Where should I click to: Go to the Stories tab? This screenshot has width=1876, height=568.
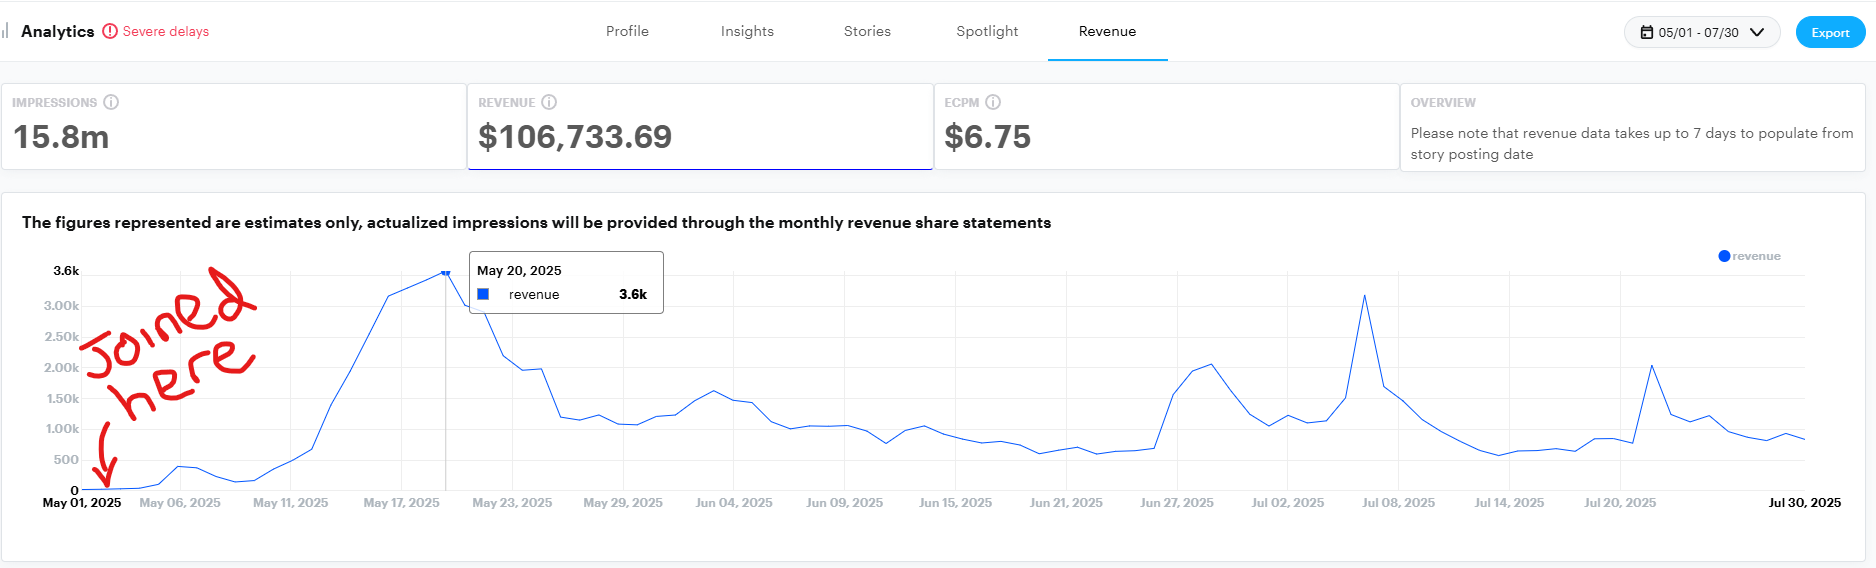(x=867, y=31)
